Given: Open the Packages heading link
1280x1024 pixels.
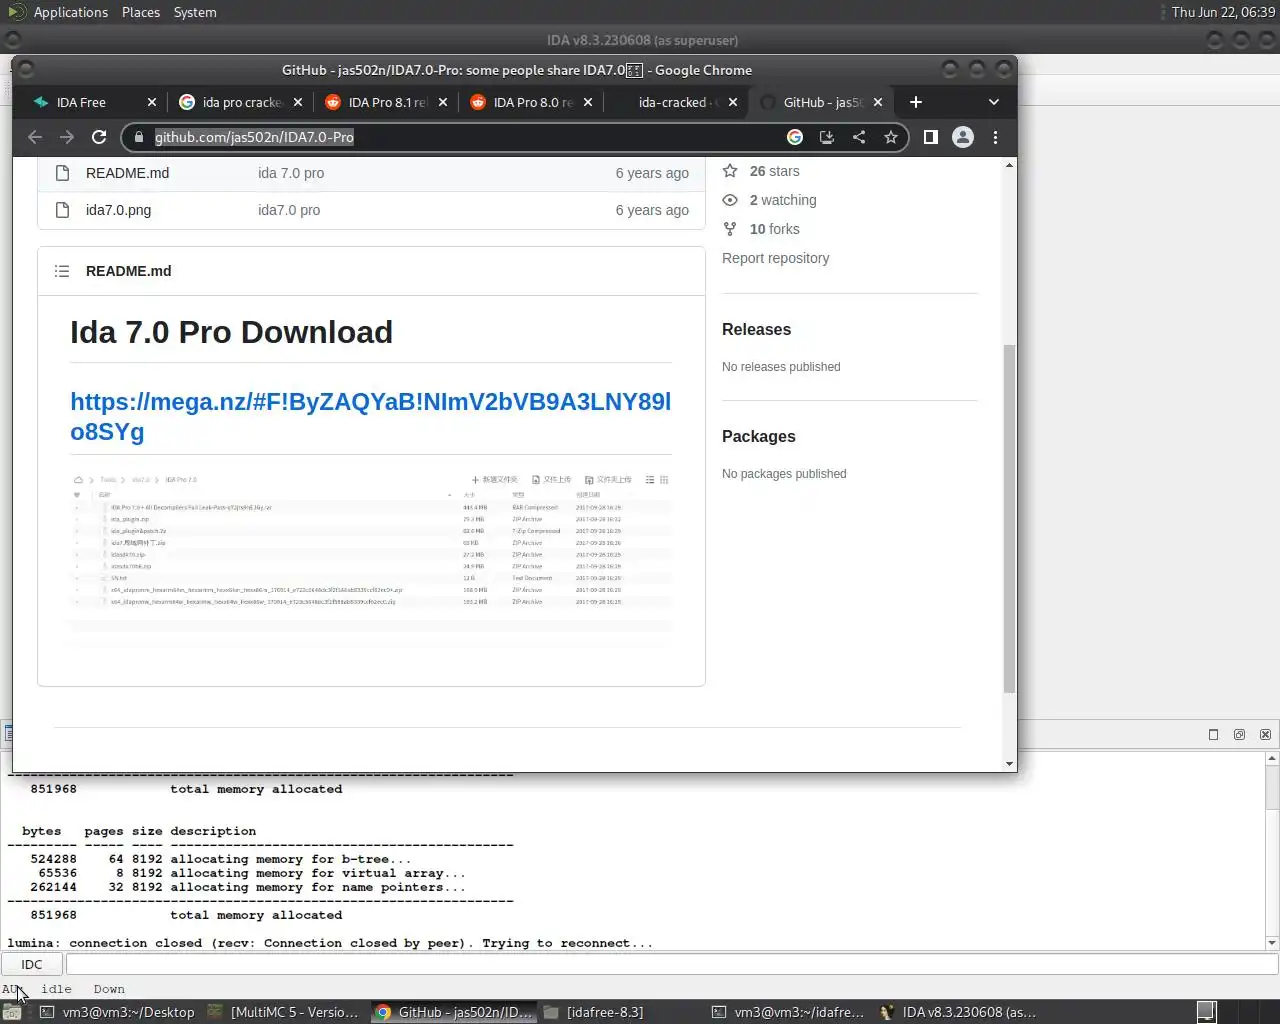Looking at the screenshot, I should click(759, 436).
